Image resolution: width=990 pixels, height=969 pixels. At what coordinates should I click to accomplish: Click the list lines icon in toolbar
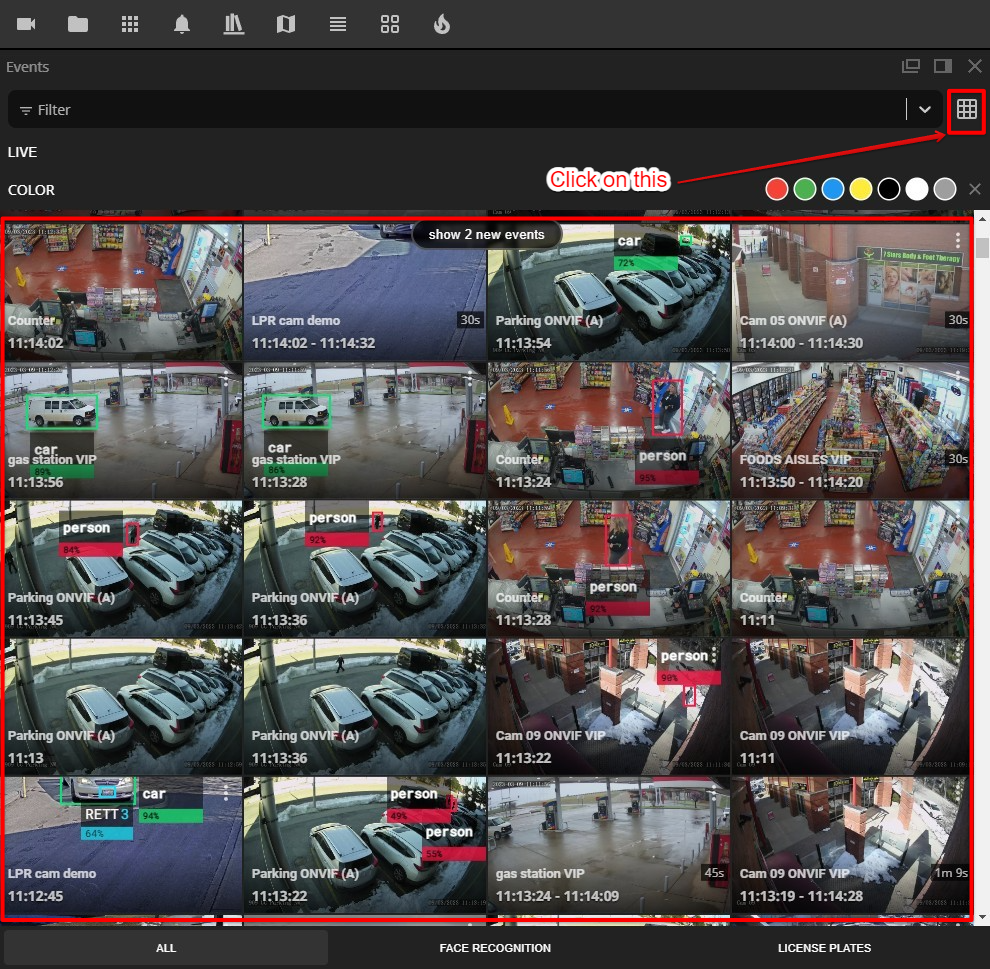coord(338,24)
